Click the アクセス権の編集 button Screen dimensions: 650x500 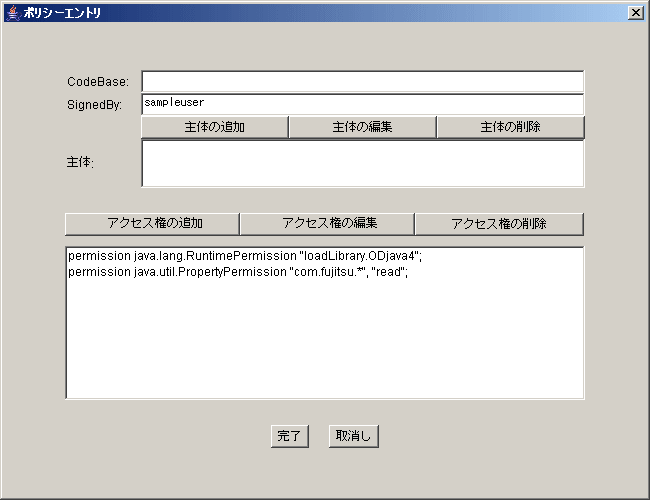pos(327,223)
